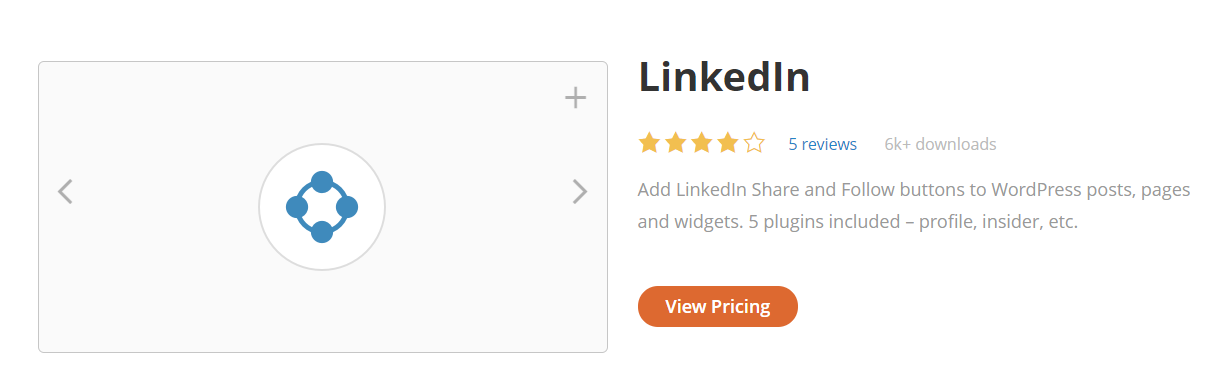Click the orange View Pricing button
The height and width of the screenshot is (381, 1223).
[718, 306]
